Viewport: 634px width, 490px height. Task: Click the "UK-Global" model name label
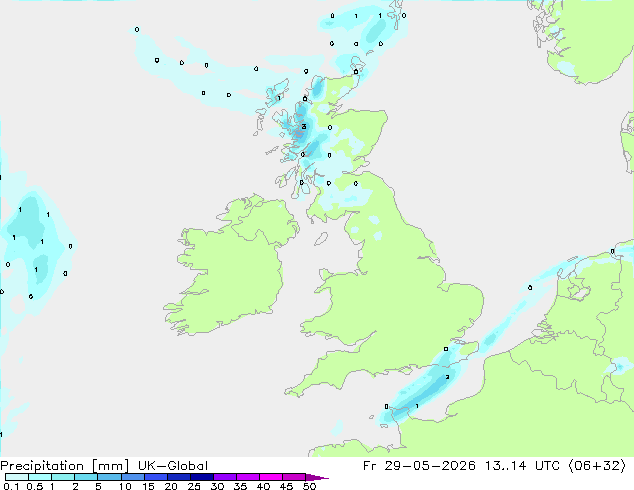pyautogui.click(x=173, y=466)
